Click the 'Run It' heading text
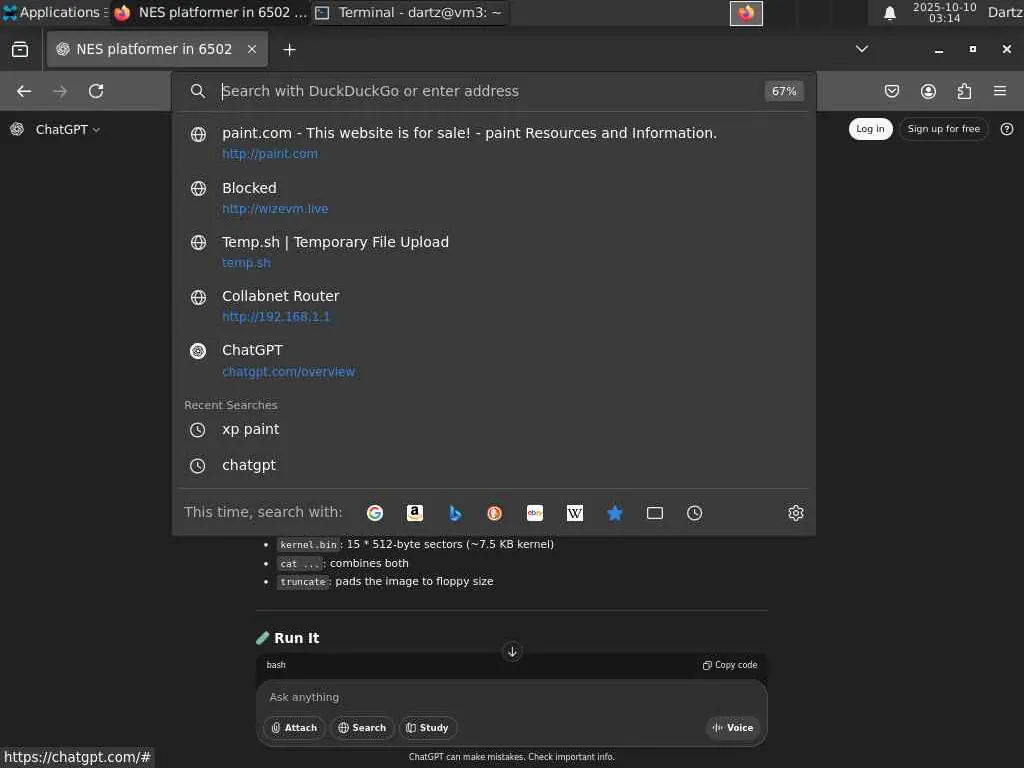Screen dimensions: 1024x768 click(296, 638)
